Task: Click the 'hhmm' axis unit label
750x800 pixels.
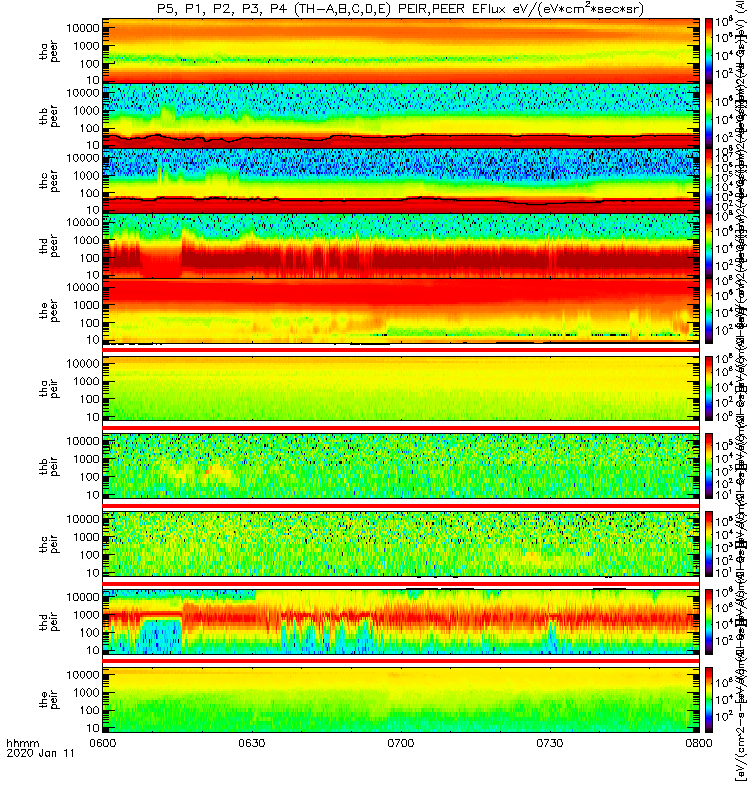Action: click(x=22, y=743)
